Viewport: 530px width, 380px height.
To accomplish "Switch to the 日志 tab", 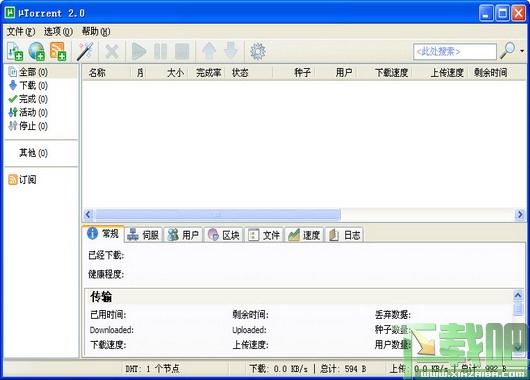I will (344, 235).
